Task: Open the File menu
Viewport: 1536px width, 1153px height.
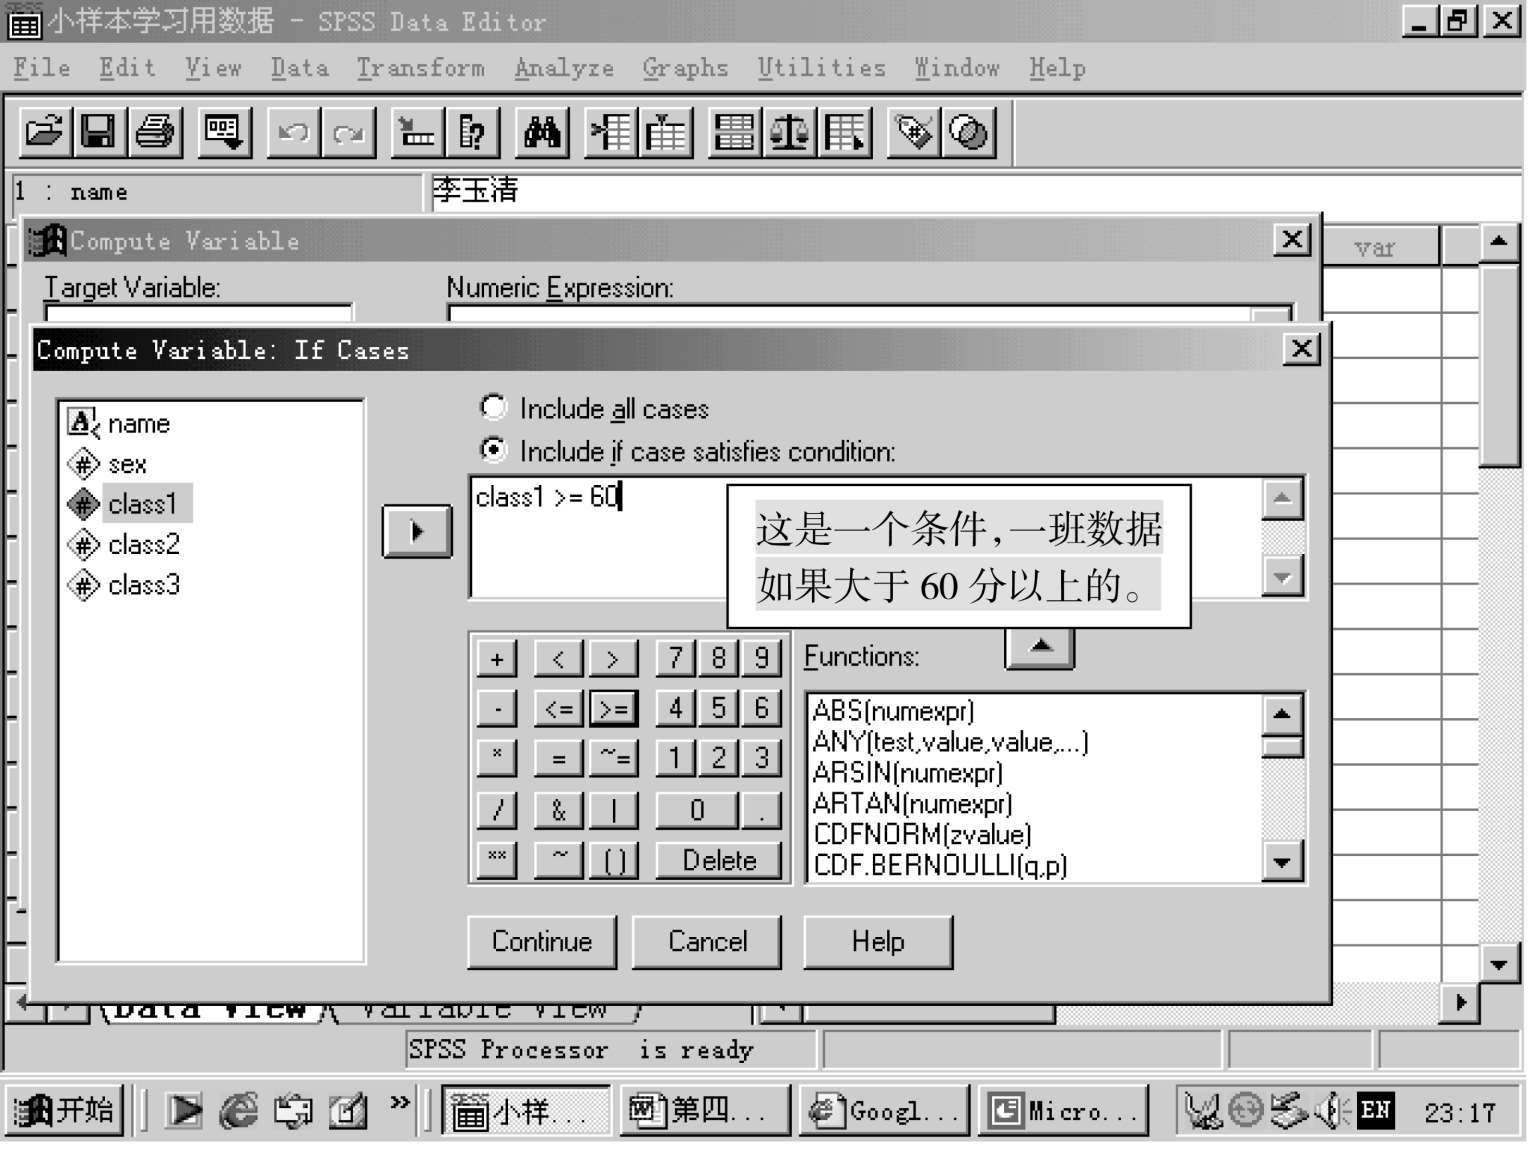Action: (x=42, y=68)
